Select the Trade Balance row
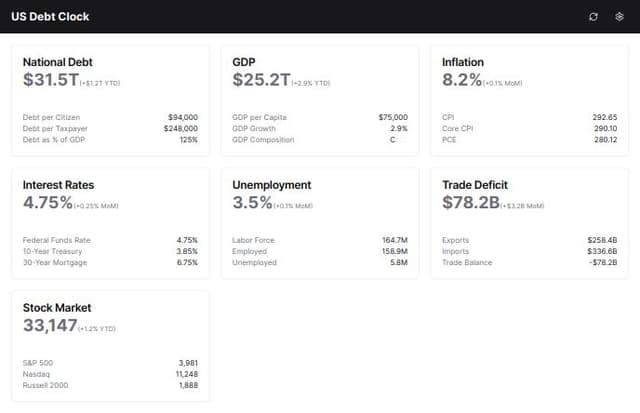Image resolution: width=640 pixels, height=413 pixels. [x=529, y=262]
